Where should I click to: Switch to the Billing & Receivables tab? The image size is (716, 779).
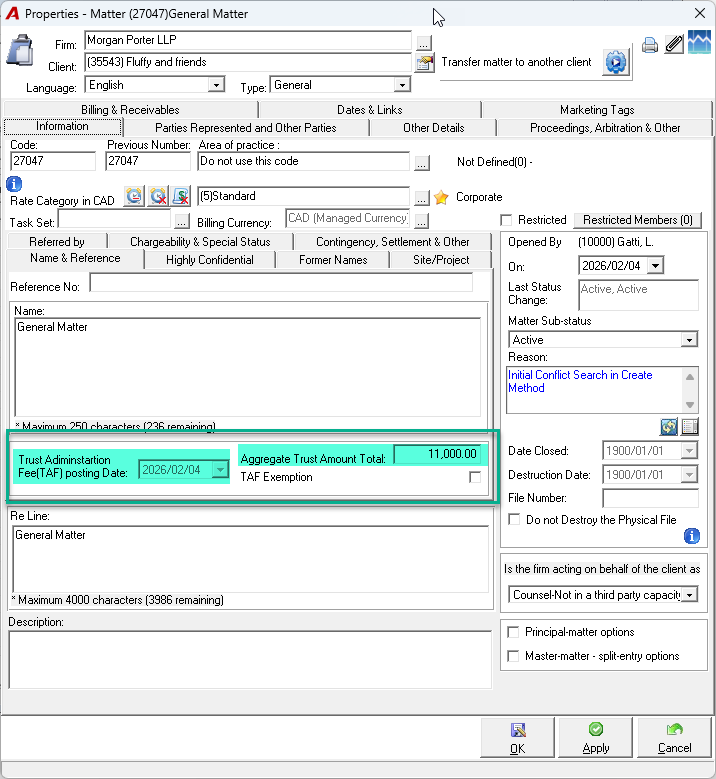(x=130, y=110)
